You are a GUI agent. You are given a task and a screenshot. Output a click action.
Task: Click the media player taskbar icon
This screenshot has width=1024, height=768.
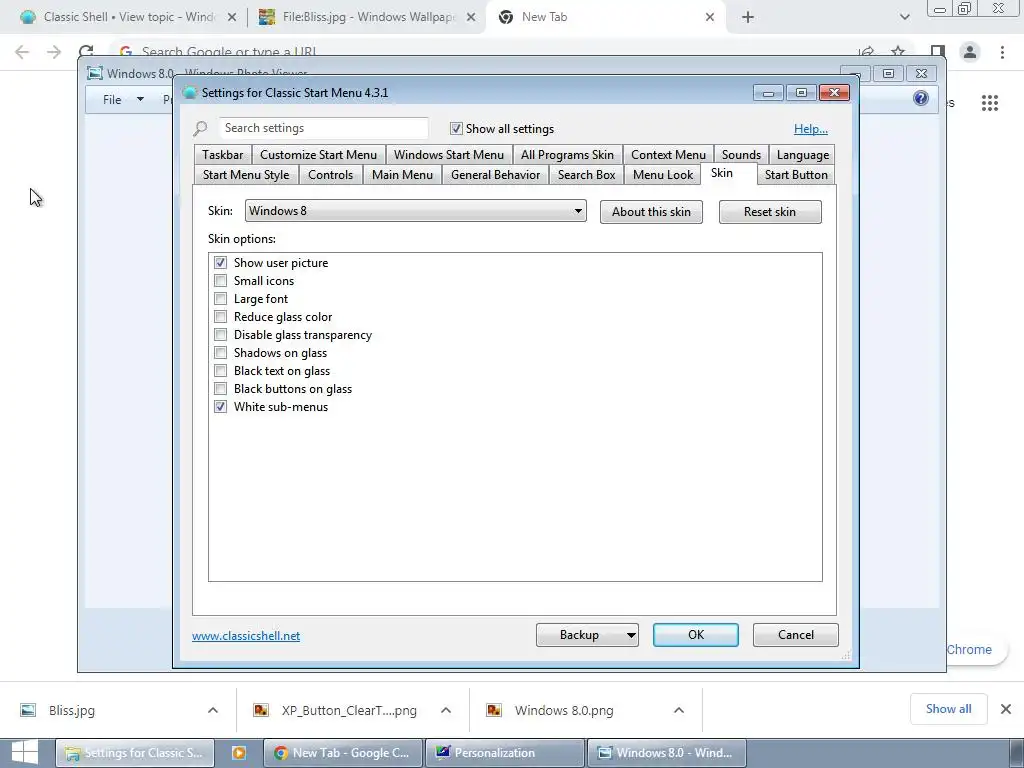coord(238,753)
